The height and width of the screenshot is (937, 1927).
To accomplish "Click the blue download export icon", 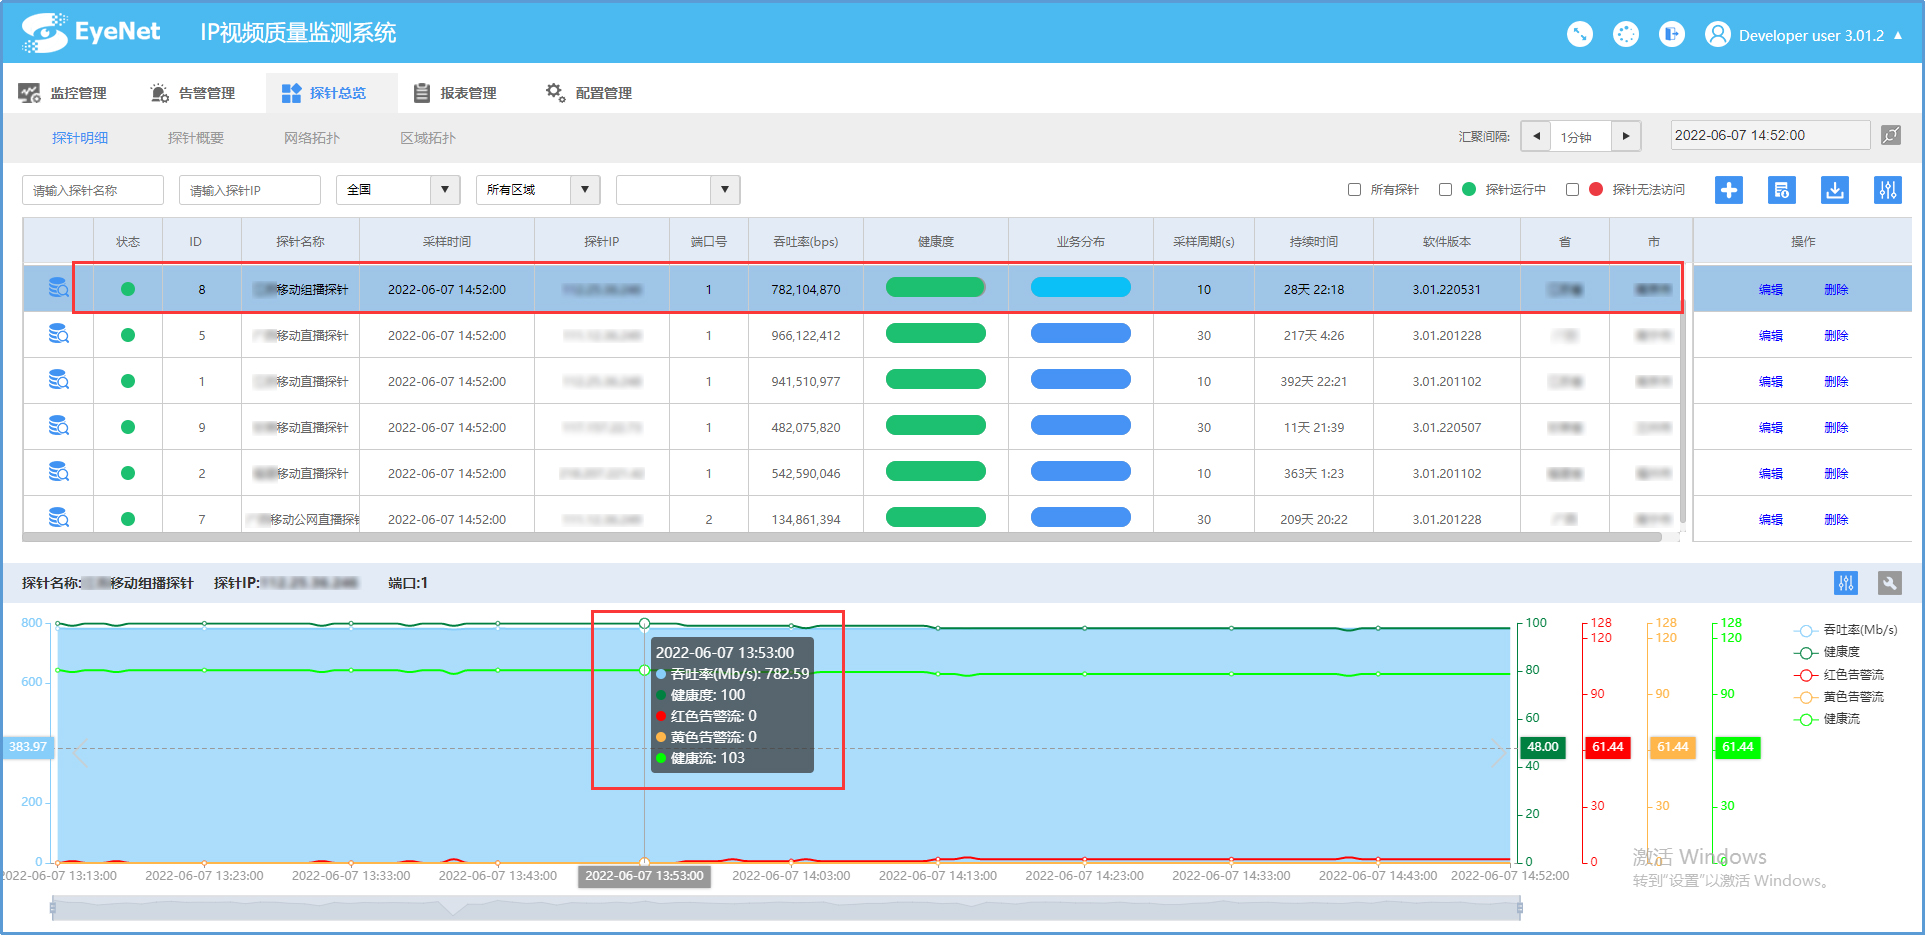I will tap(1834, 190).
